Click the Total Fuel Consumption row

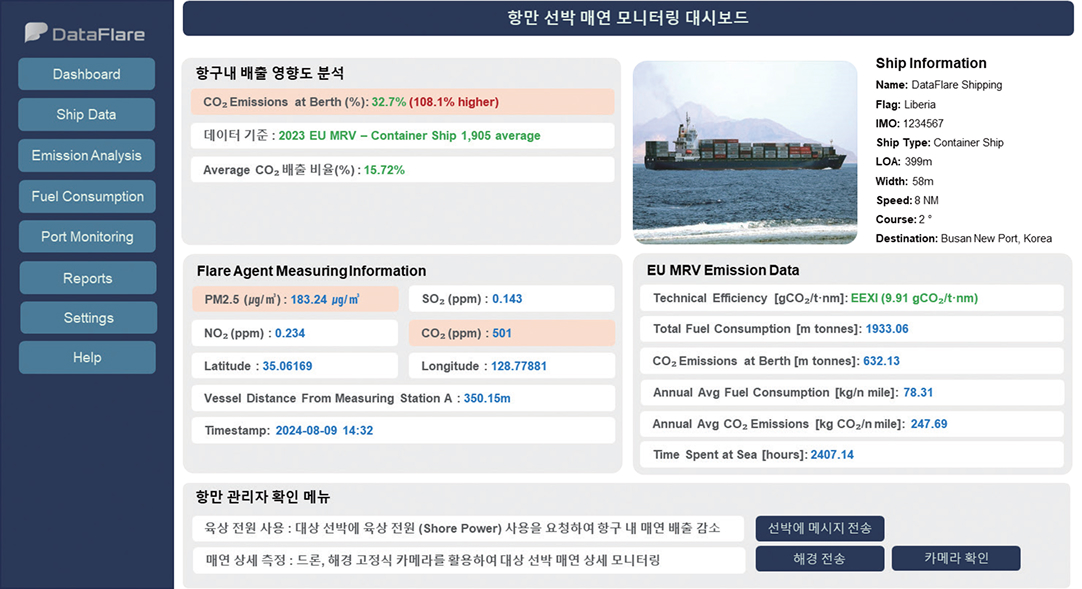pos(851,329)
